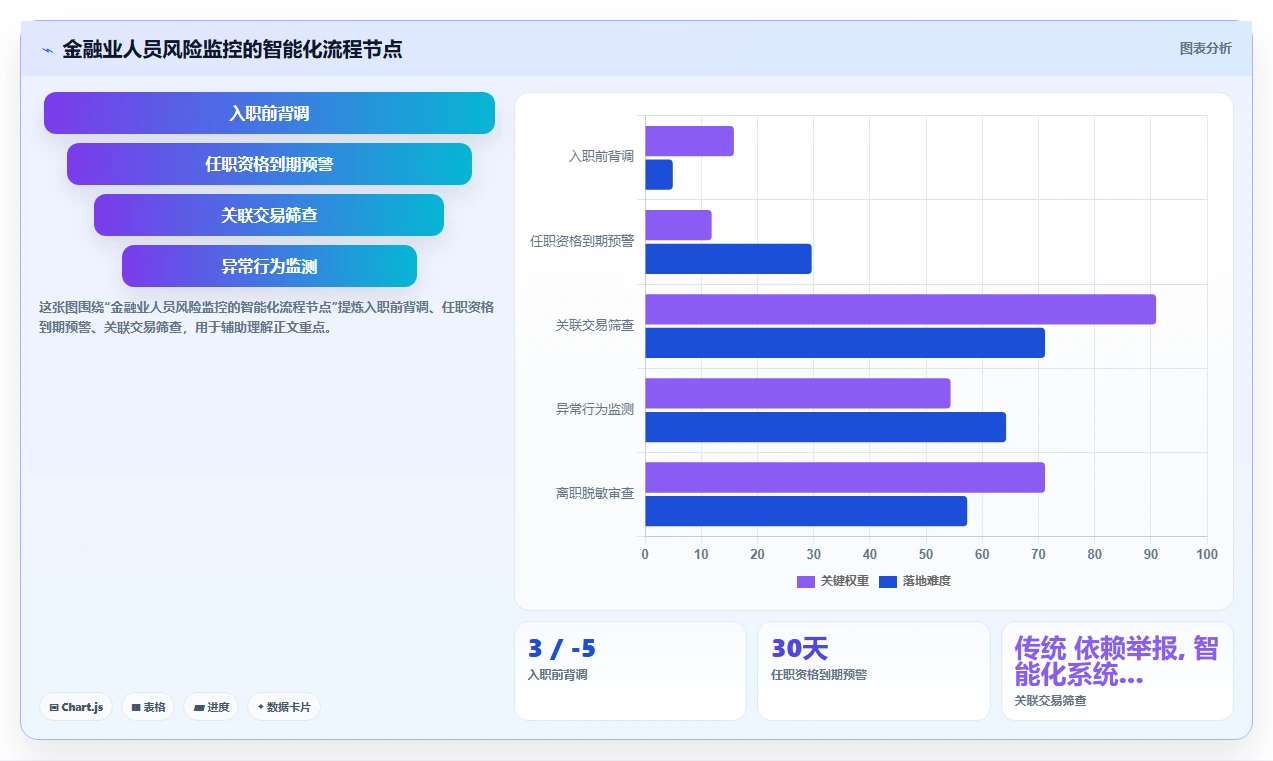Click the page title 金融业人员风险监控的智能化流程节点
Viewport: 1273px width, 761px height.
tap(232, 49)
